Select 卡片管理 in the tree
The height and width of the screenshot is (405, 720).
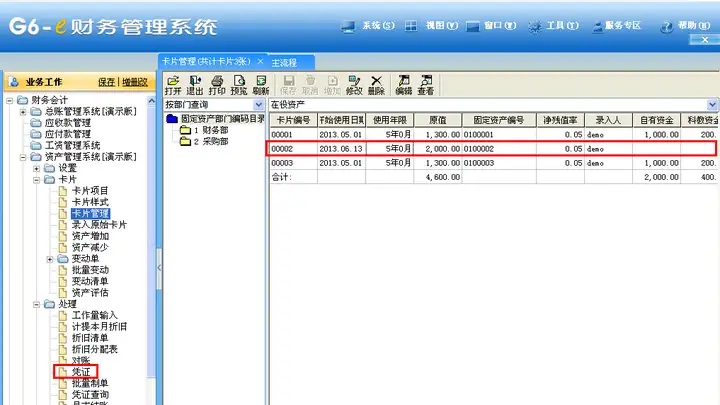tap(90, 214)
